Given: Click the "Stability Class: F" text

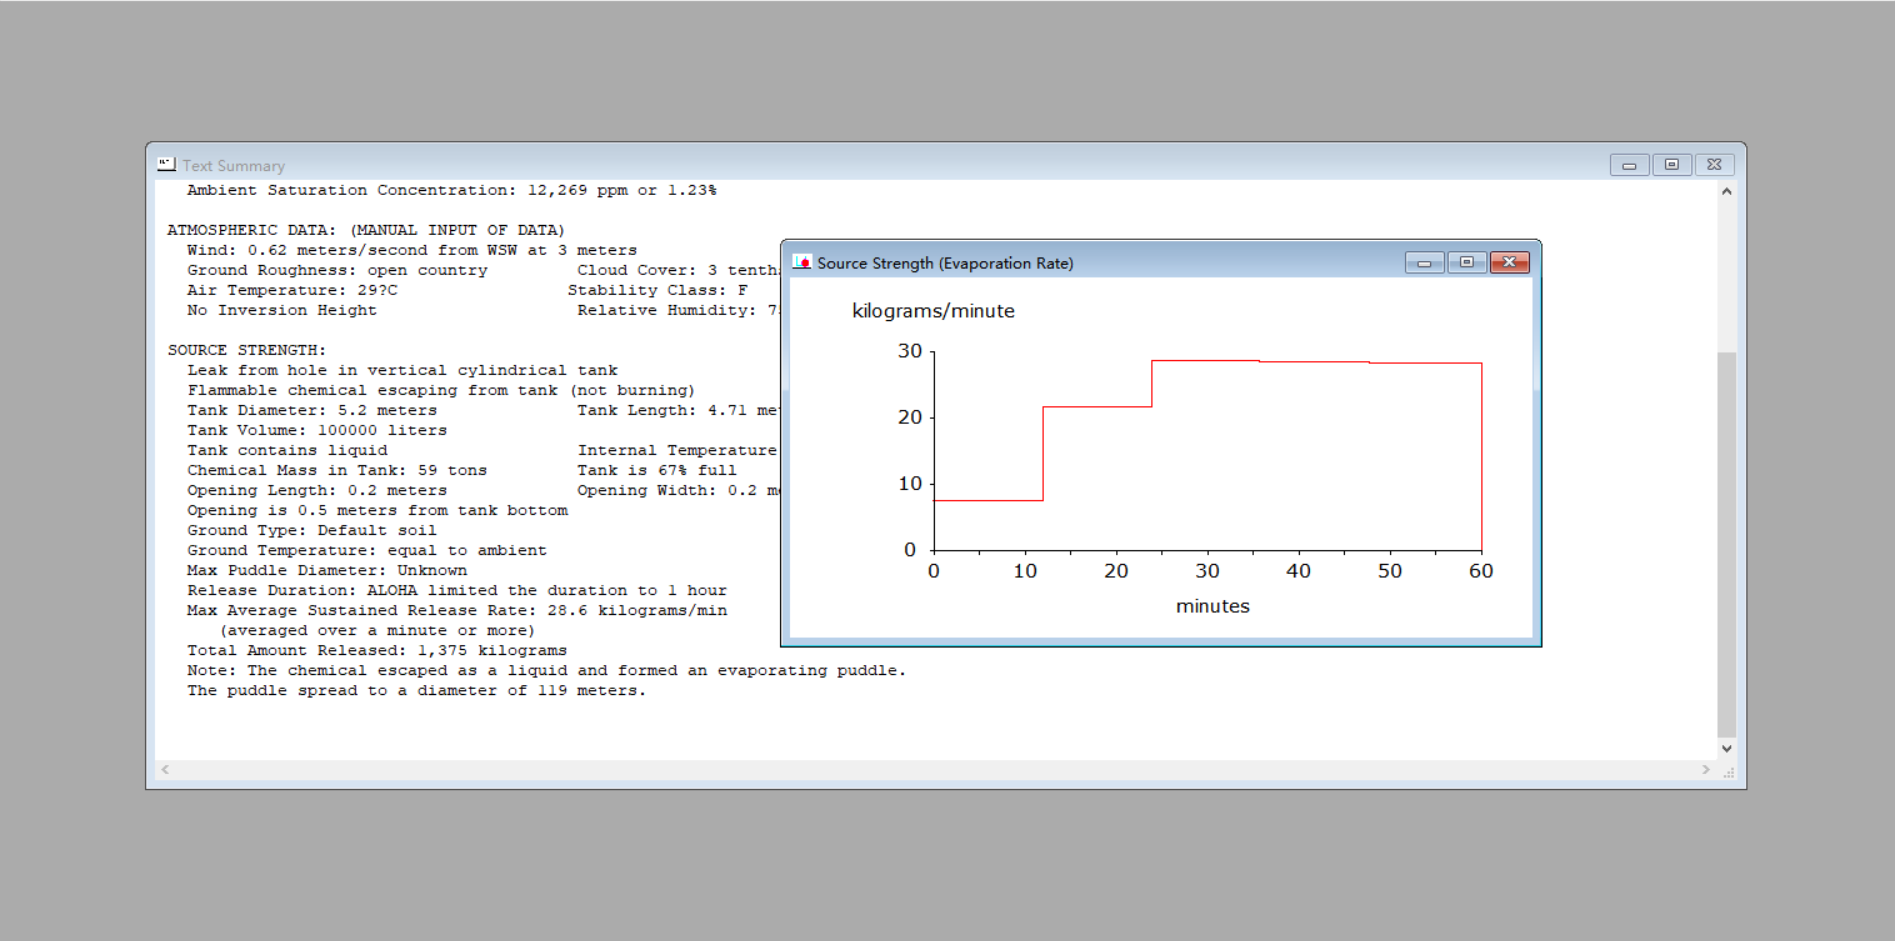Looking at the screenshot, I should [658, 290].
